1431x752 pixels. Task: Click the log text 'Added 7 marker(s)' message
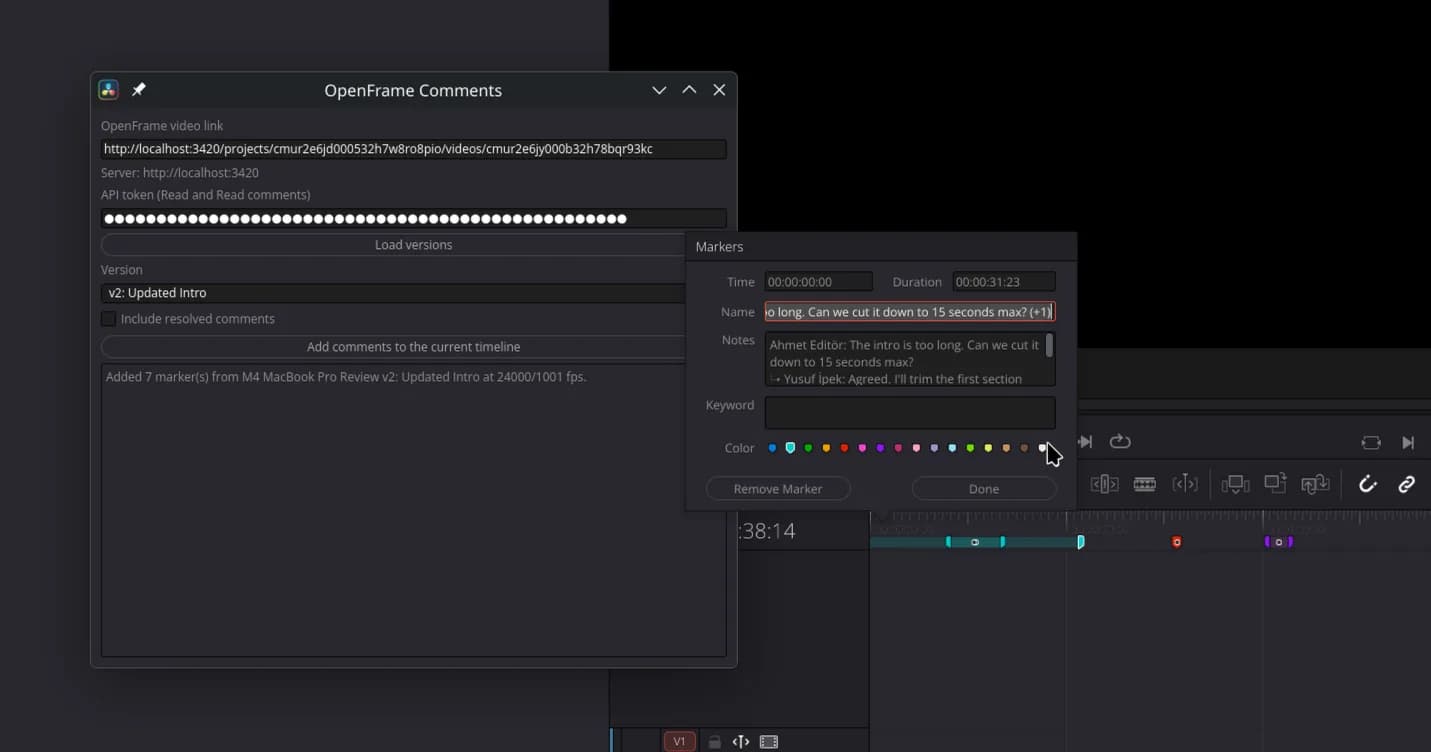click(x=346, y=377)
